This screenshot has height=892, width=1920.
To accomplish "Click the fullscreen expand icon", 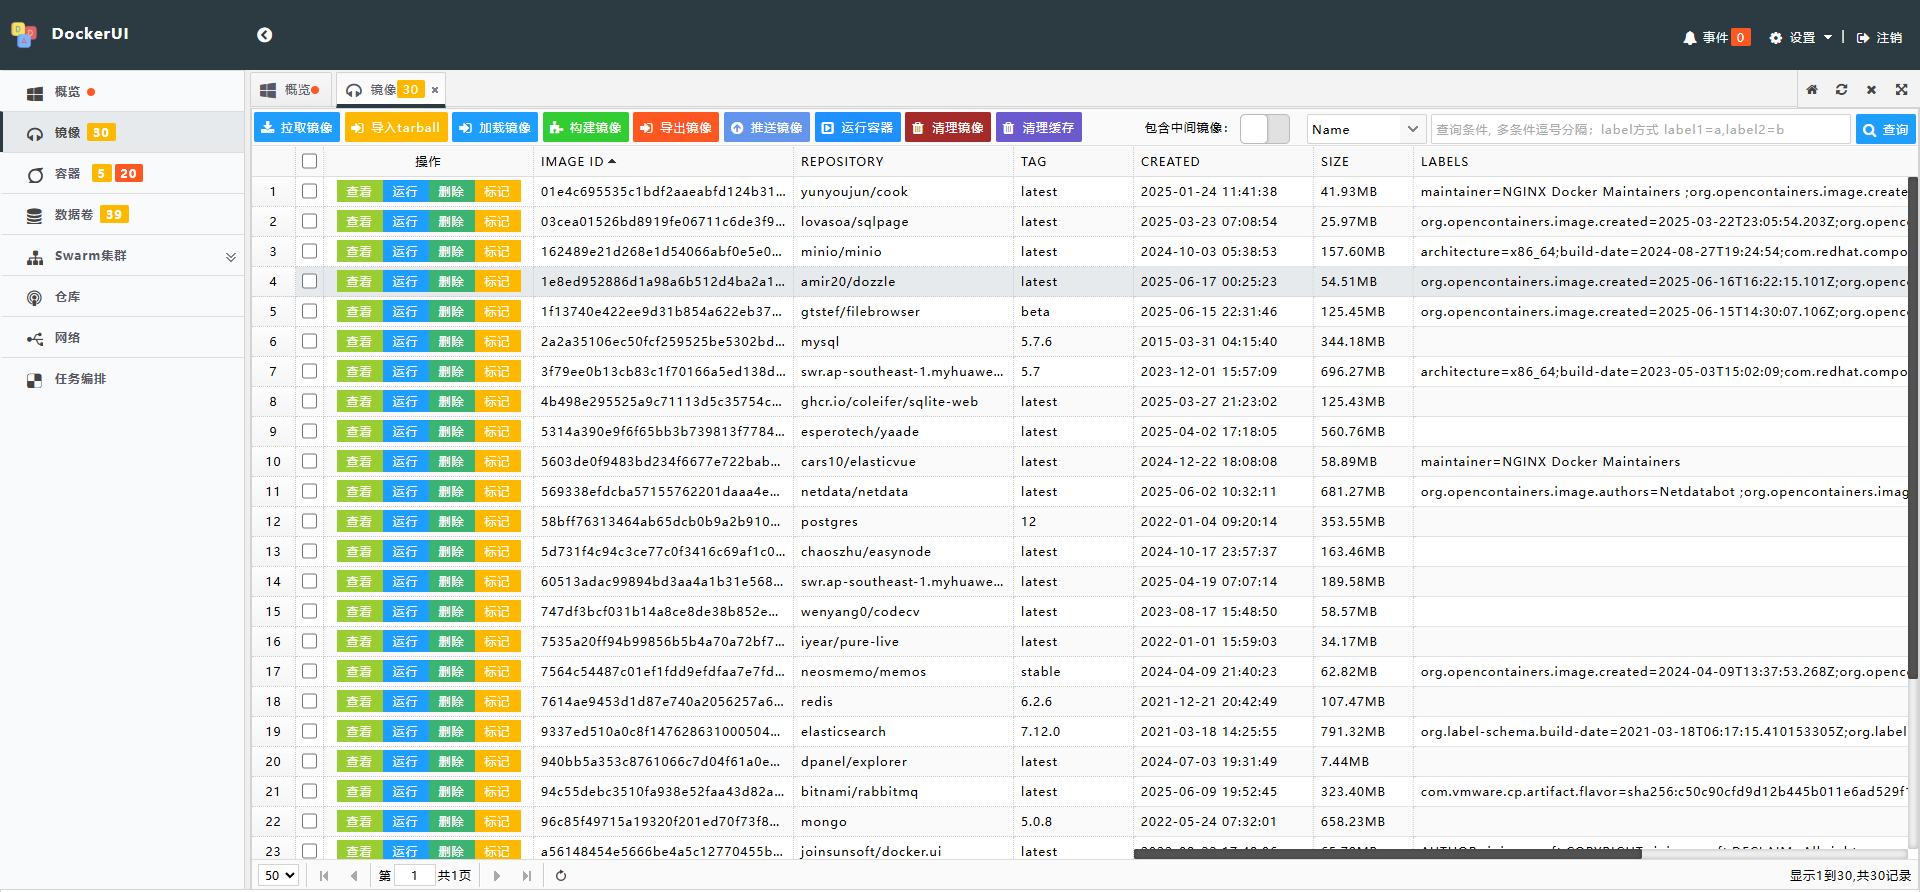I will 1901,90.
